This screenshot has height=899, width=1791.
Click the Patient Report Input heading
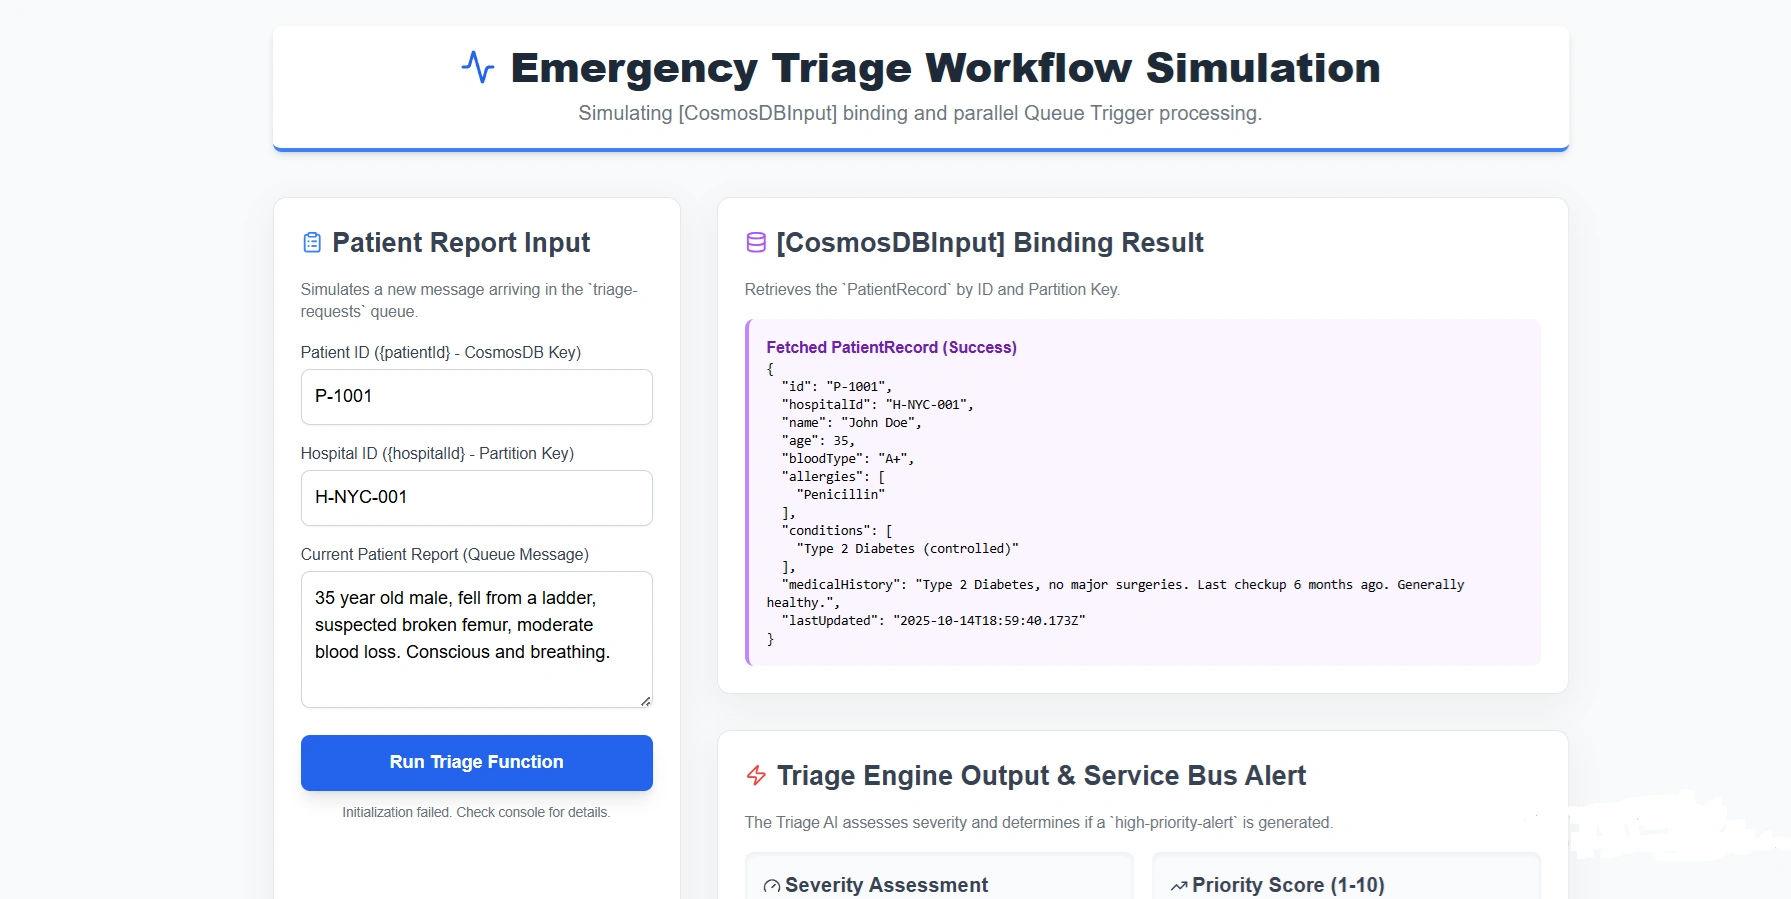tap(461, 243)
